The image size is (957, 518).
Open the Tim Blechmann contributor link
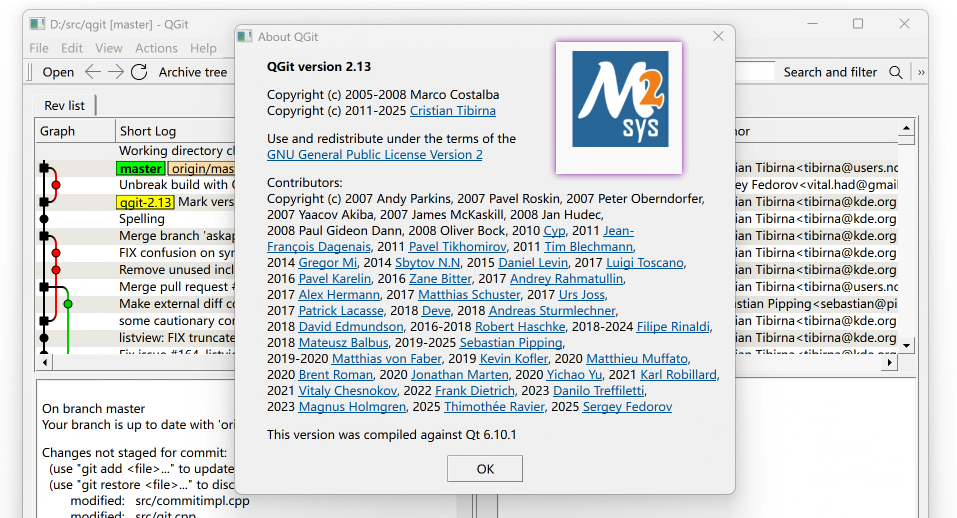pyautogui.click(x=588, y=246)
